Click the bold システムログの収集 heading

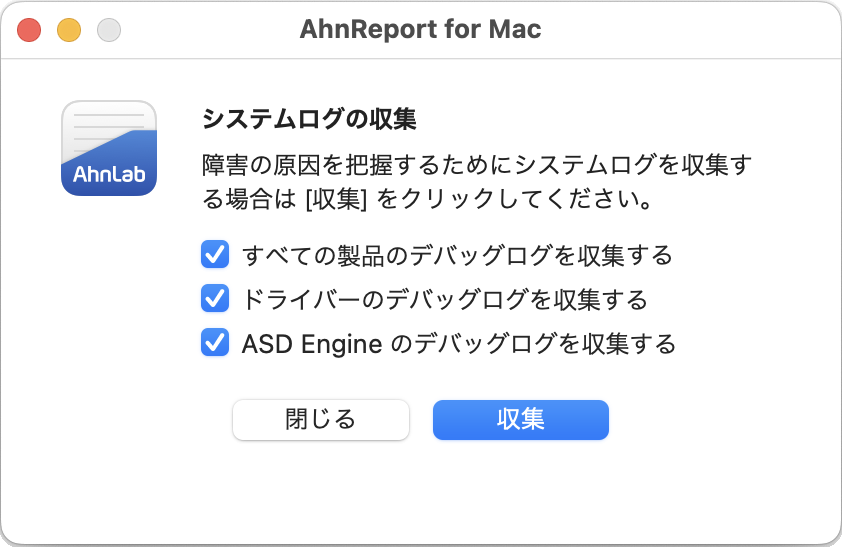pos(309,119)
